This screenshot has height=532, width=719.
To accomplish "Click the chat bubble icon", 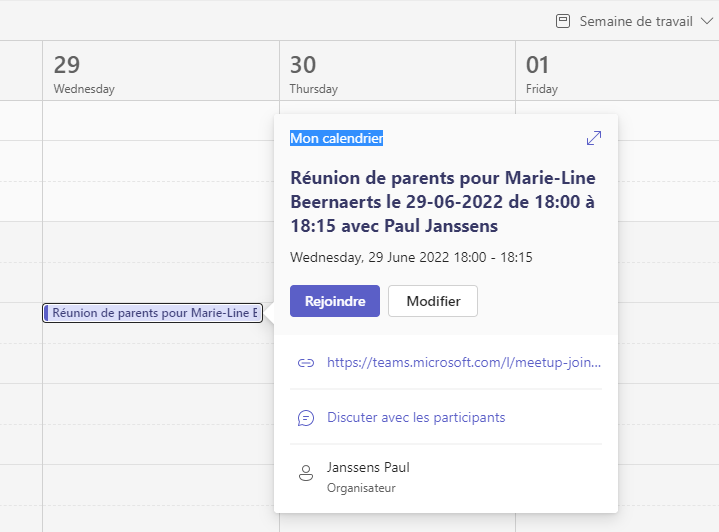I will pos(306,418).
